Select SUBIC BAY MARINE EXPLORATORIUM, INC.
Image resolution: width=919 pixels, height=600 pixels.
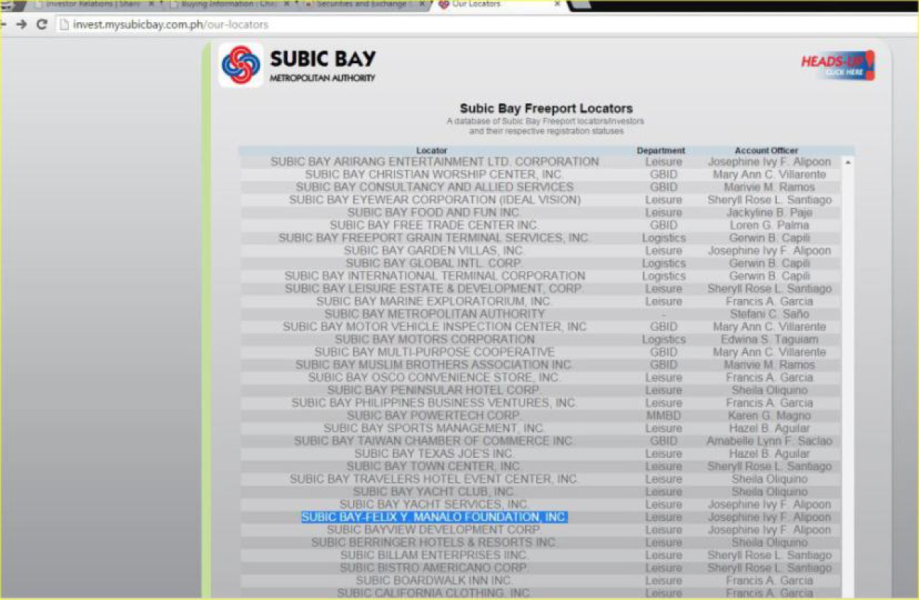pos(434,301)
